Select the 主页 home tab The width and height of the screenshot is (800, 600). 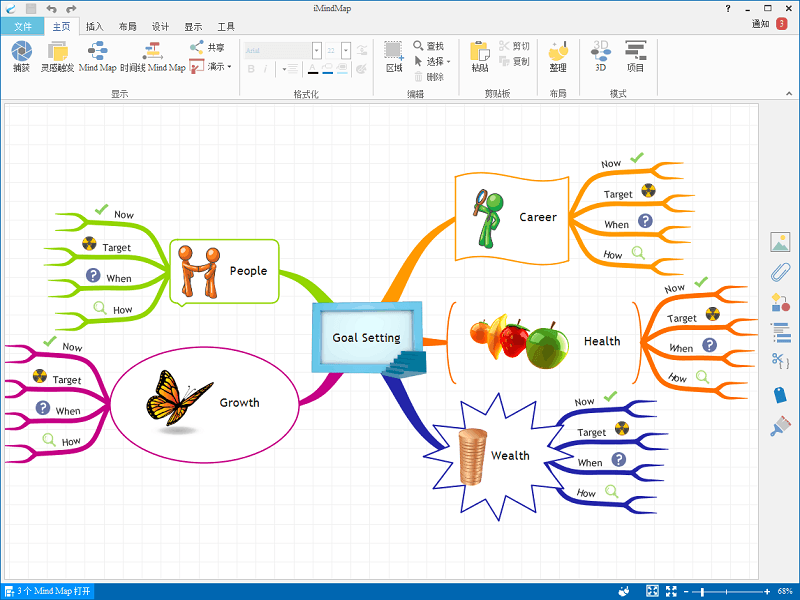(61, 27)
